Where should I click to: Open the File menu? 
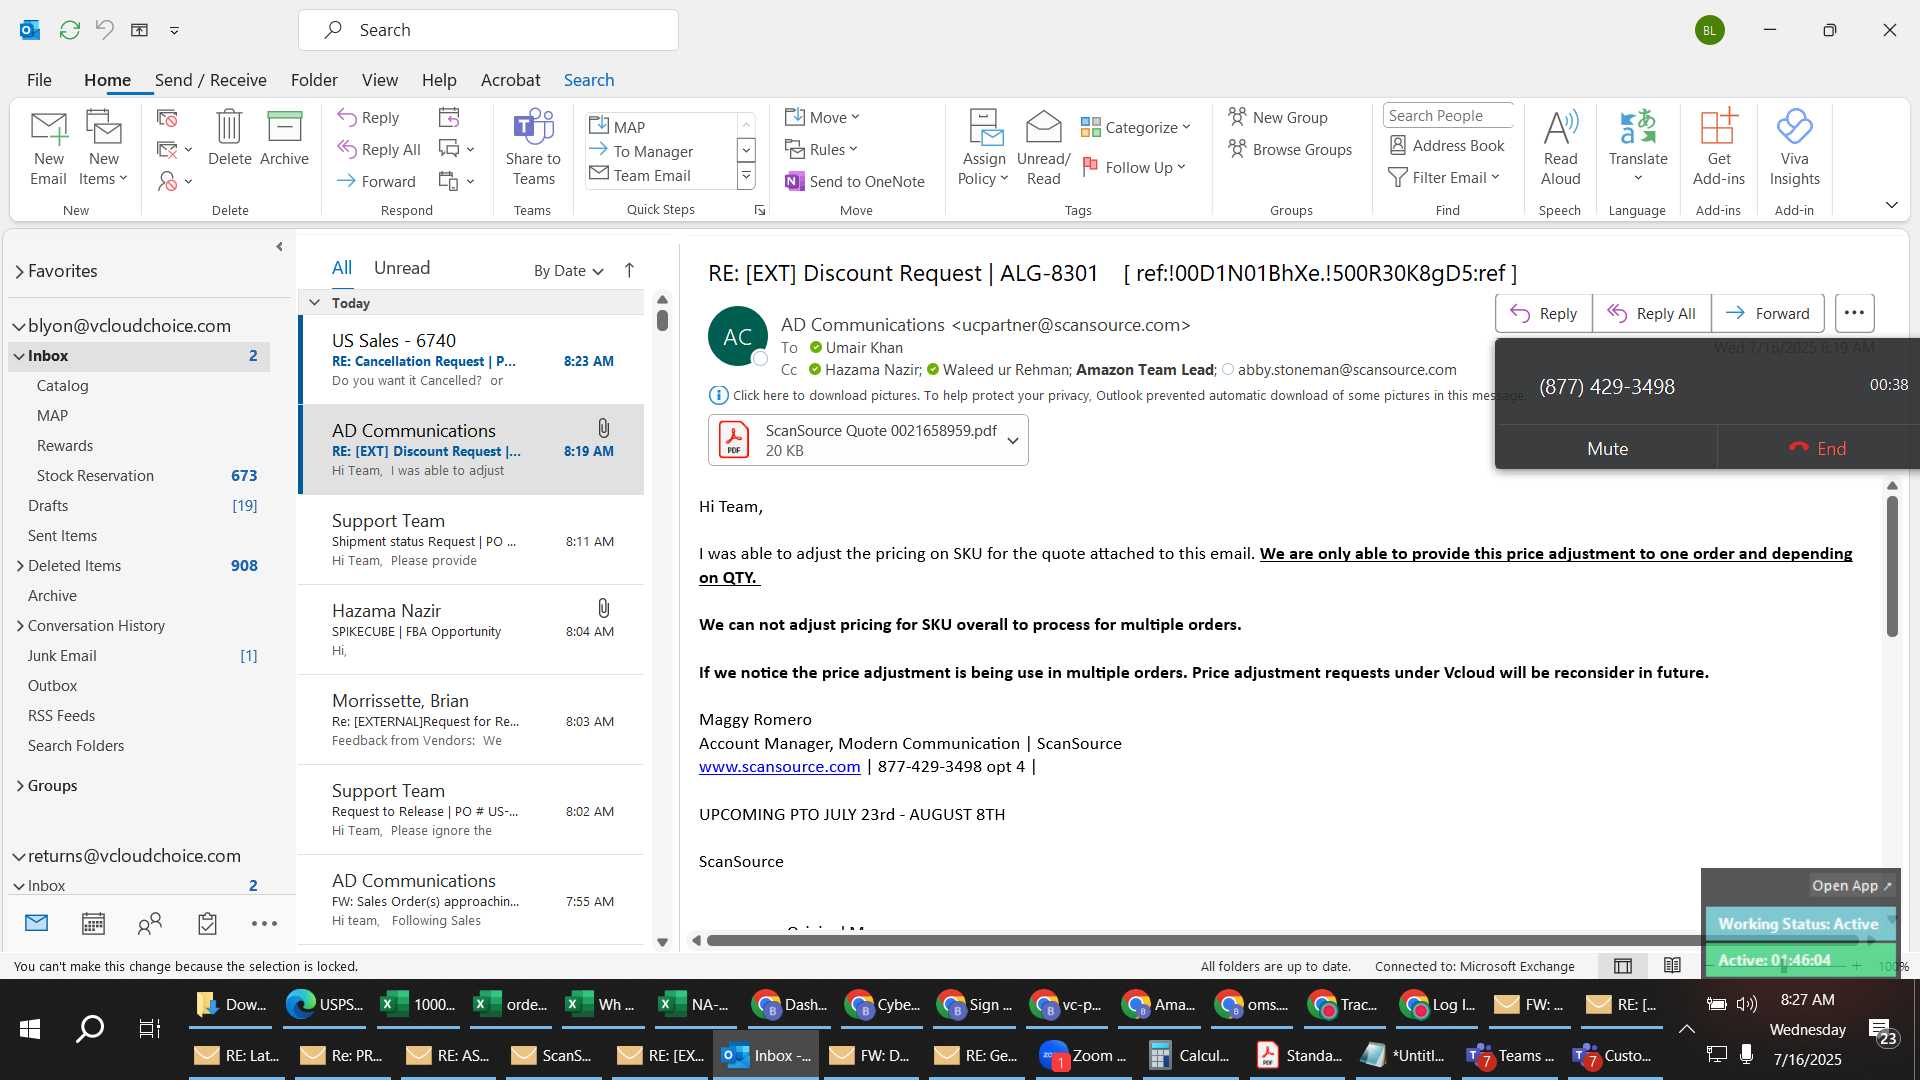coord(39,80)
